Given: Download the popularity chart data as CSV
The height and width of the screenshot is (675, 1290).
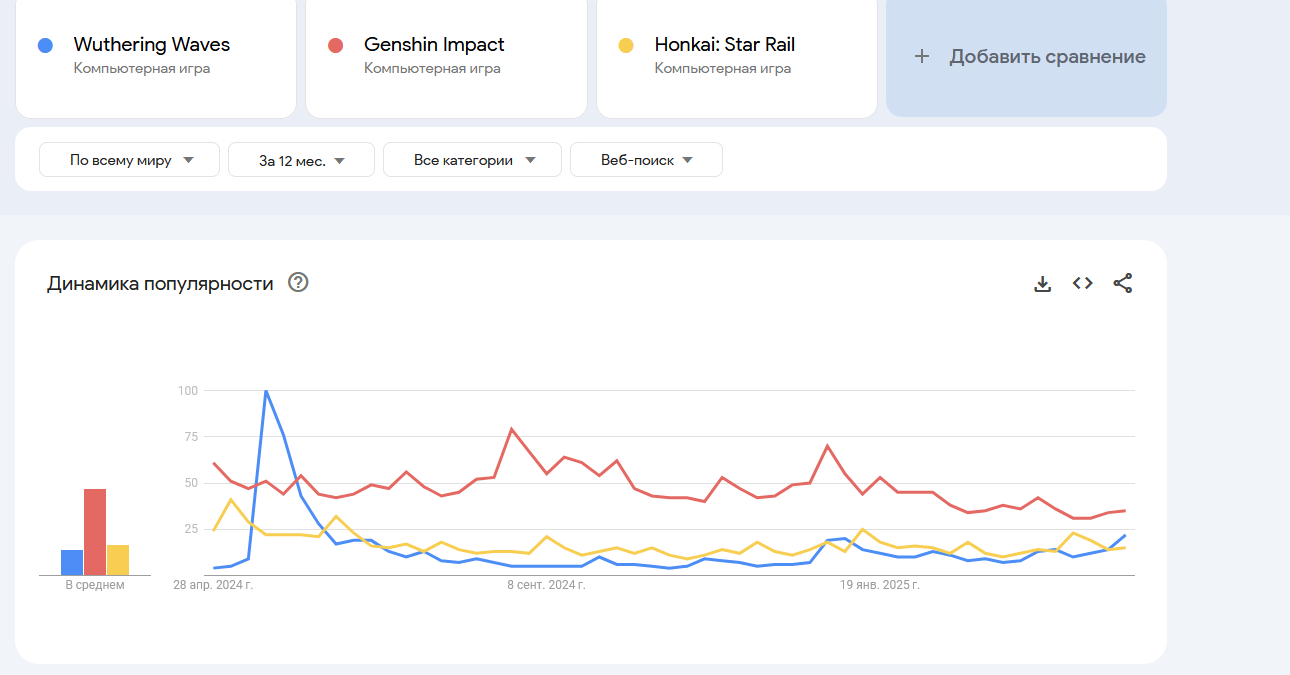Looking at the screenshot, I should [1042, 283].
